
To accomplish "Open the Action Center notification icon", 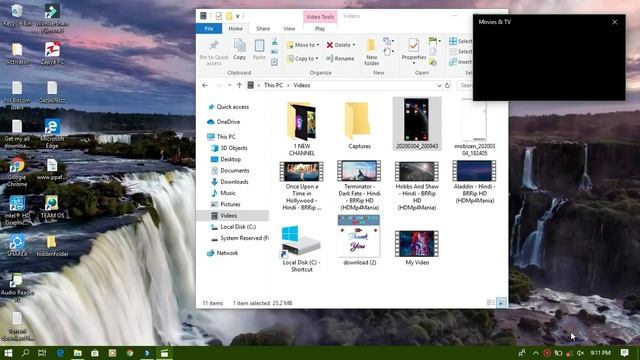I will [x=624, y=353].
